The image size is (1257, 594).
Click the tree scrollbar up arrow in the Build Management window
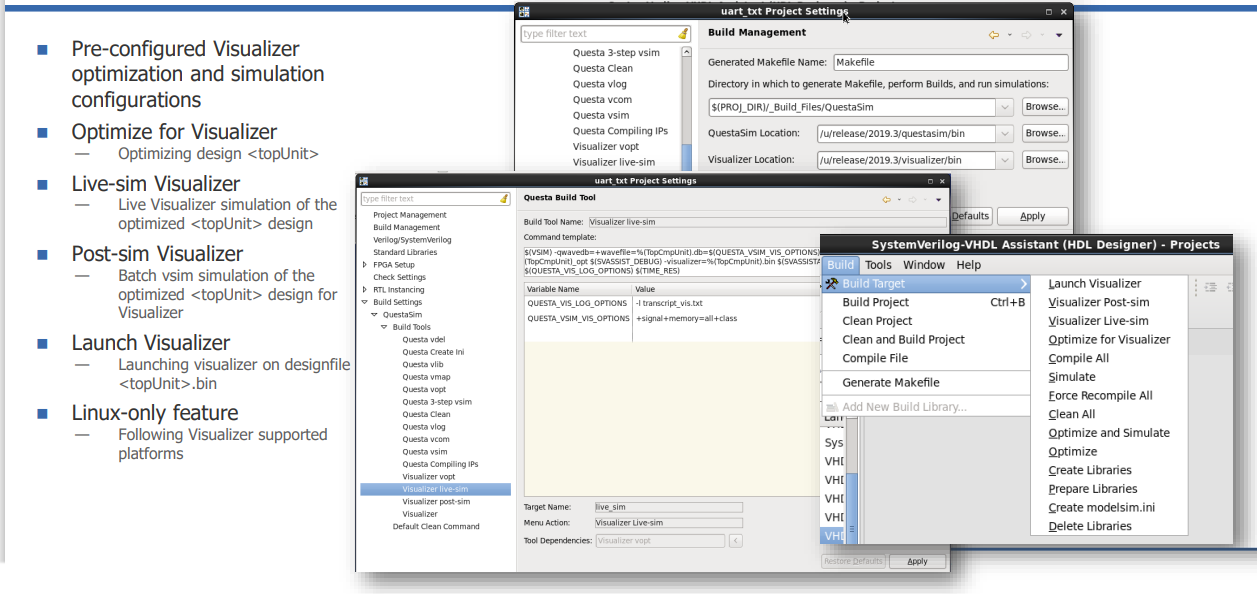pos(686,53)
